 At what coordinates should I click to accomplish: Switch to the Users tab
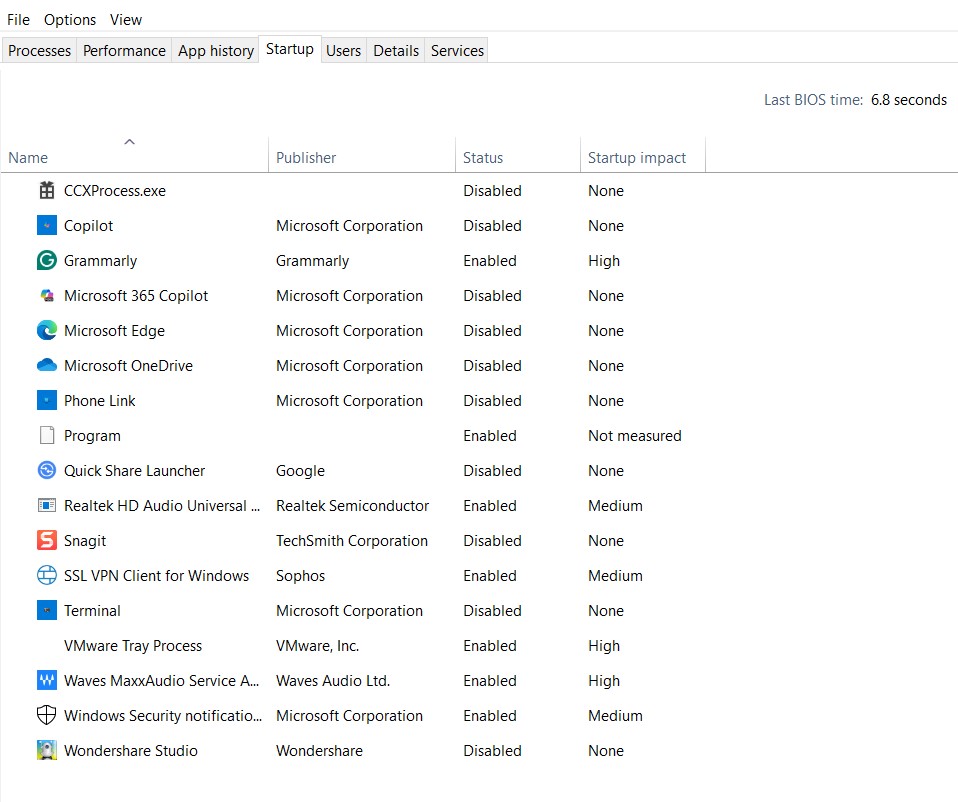(343, 51)
